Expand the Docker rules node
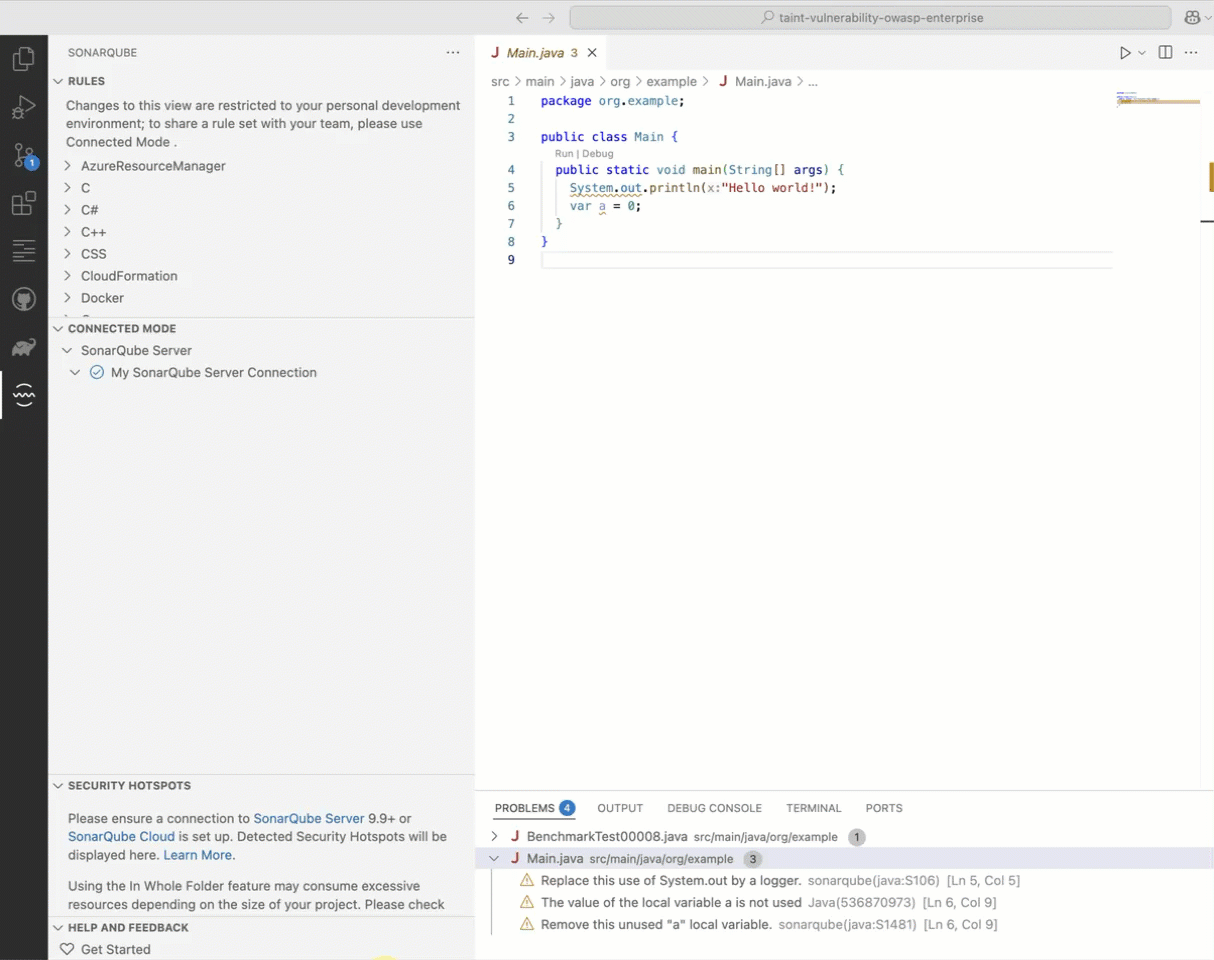Viewport: 1214px width, 960px height. click(x=67, y=298)
